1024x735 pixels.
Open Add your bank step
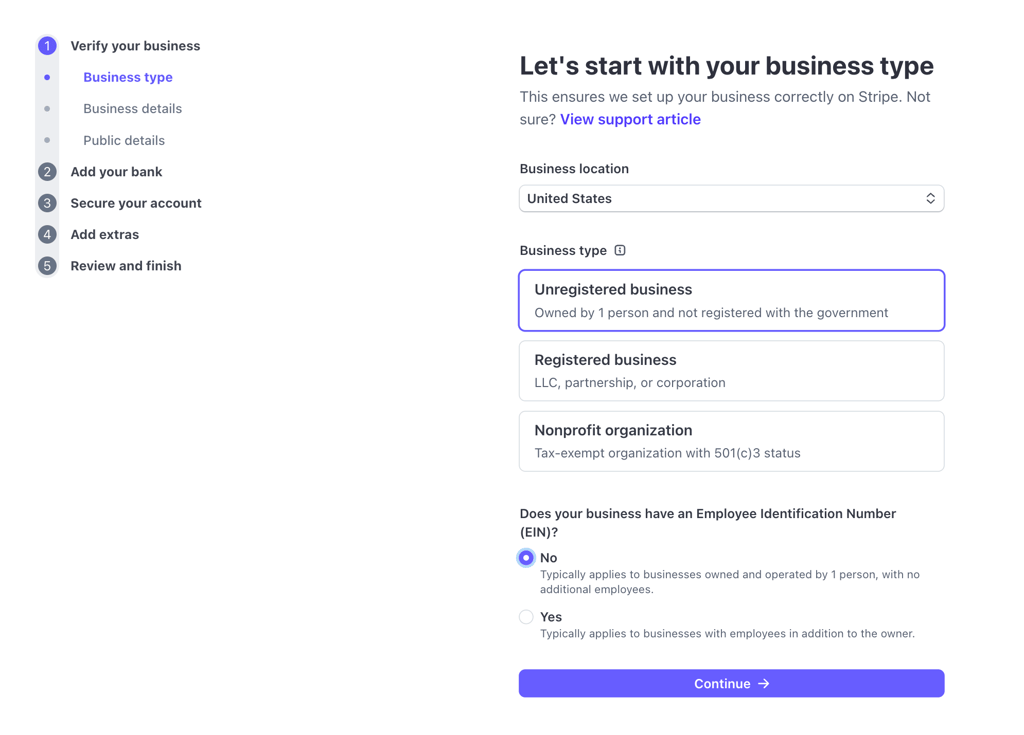[116, 172]
